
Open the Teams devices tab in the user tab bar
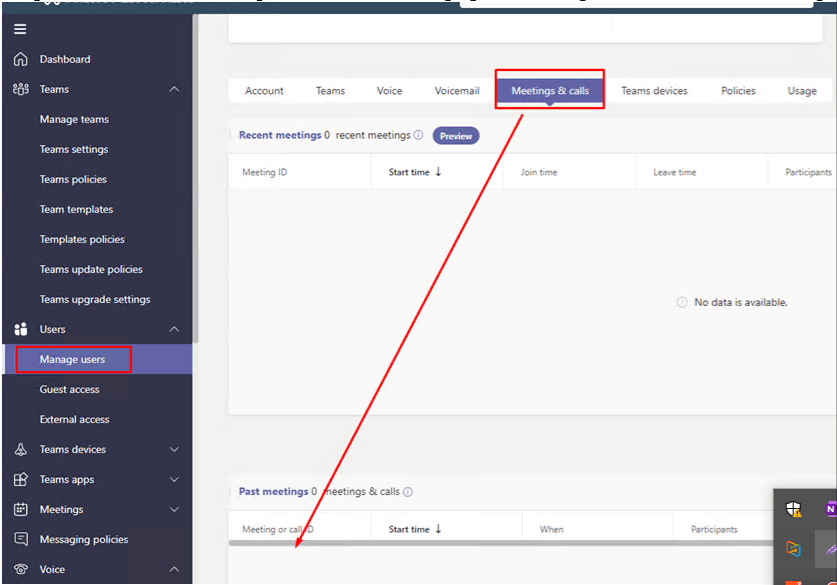coord(654,91)
